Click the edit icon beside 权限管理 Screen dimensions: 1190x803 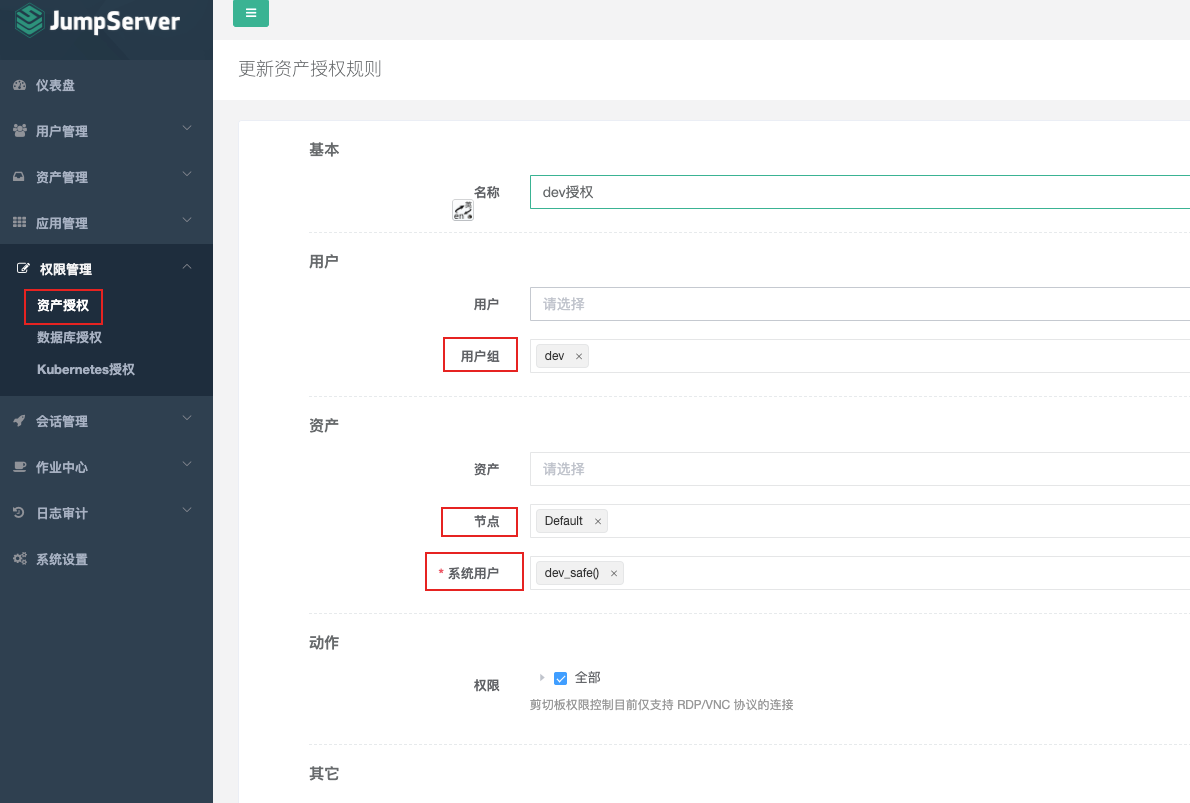click(23, 268)
